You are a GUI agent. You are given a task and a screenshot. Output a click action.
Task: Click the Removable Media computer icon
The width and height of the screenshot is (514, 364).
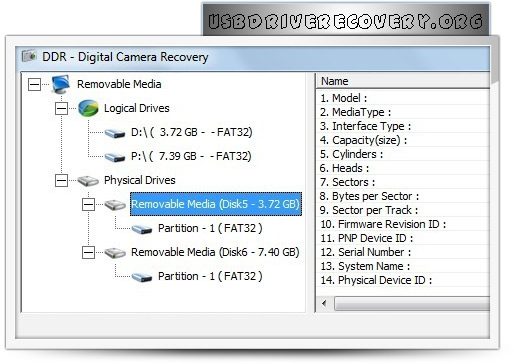[60, 84]
